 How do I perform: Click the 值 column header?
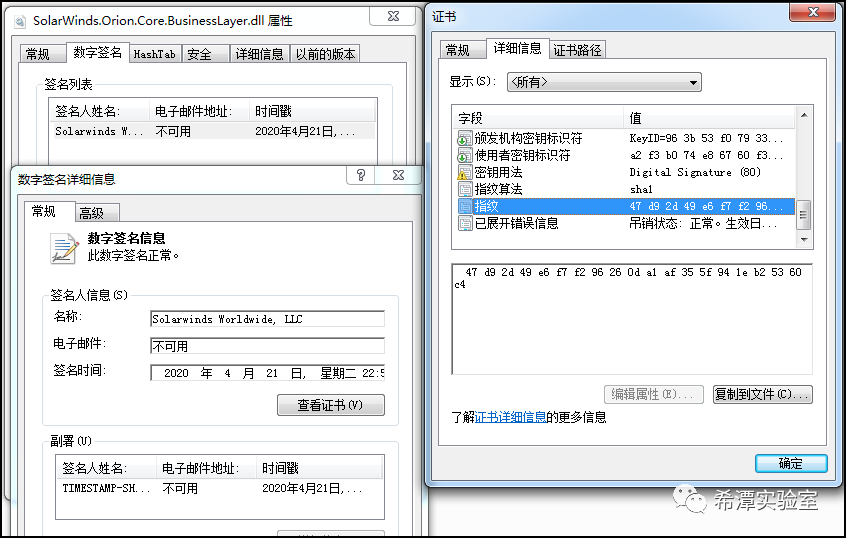click(709, 118)
